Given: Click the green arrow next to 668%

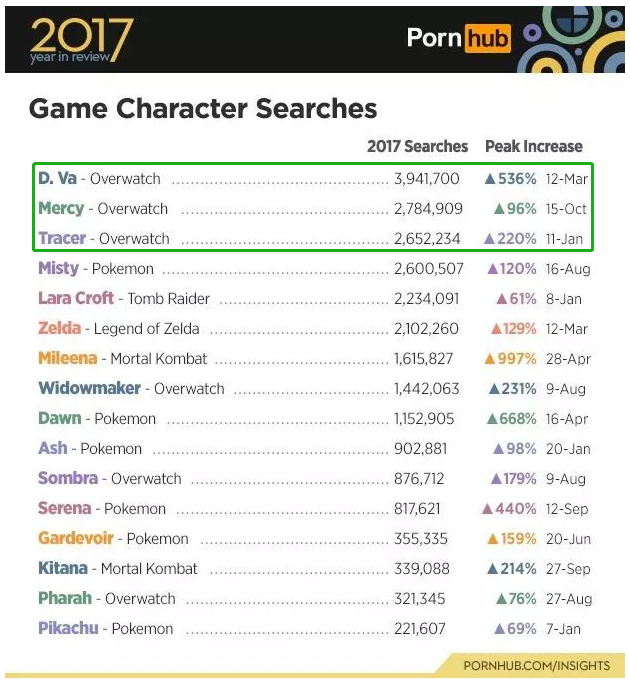Looking at the screenshot, I should (492, 419).
